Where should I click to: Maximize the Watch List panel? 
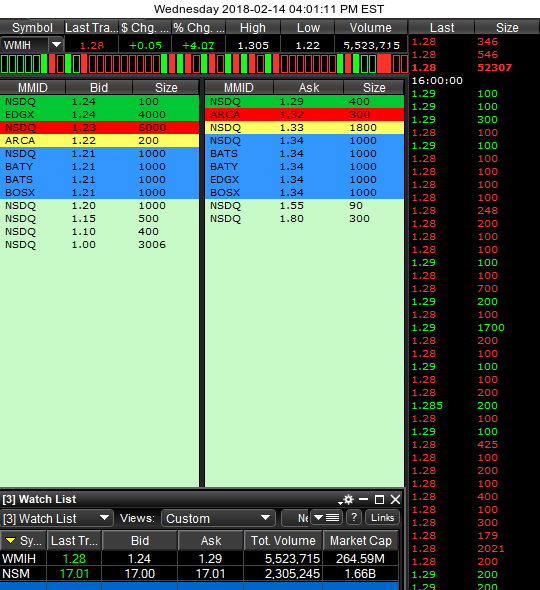(x=379, y=499)
